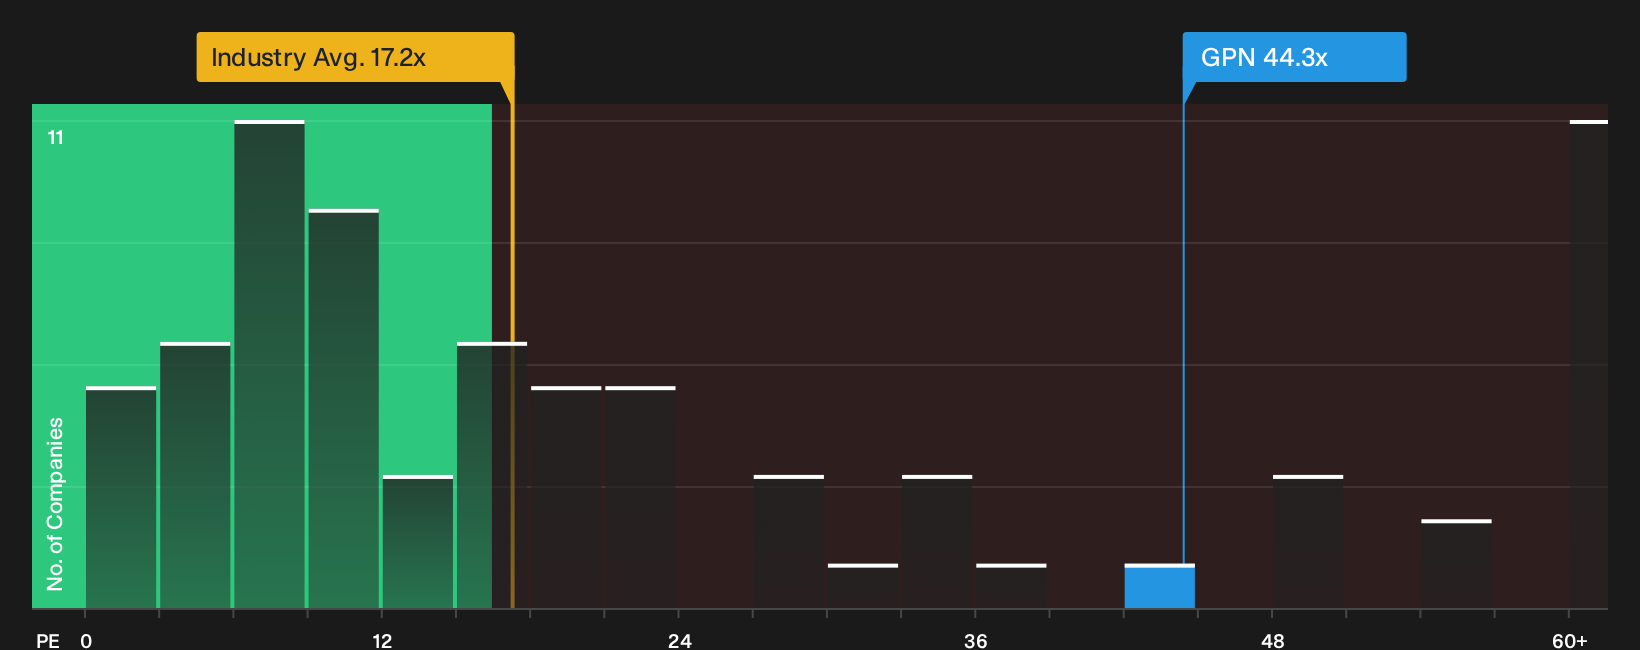The width and height of the screenshot is (1640, 650).
Task: Click the tallest green bar near PE 8
Action: coord(269,364)
